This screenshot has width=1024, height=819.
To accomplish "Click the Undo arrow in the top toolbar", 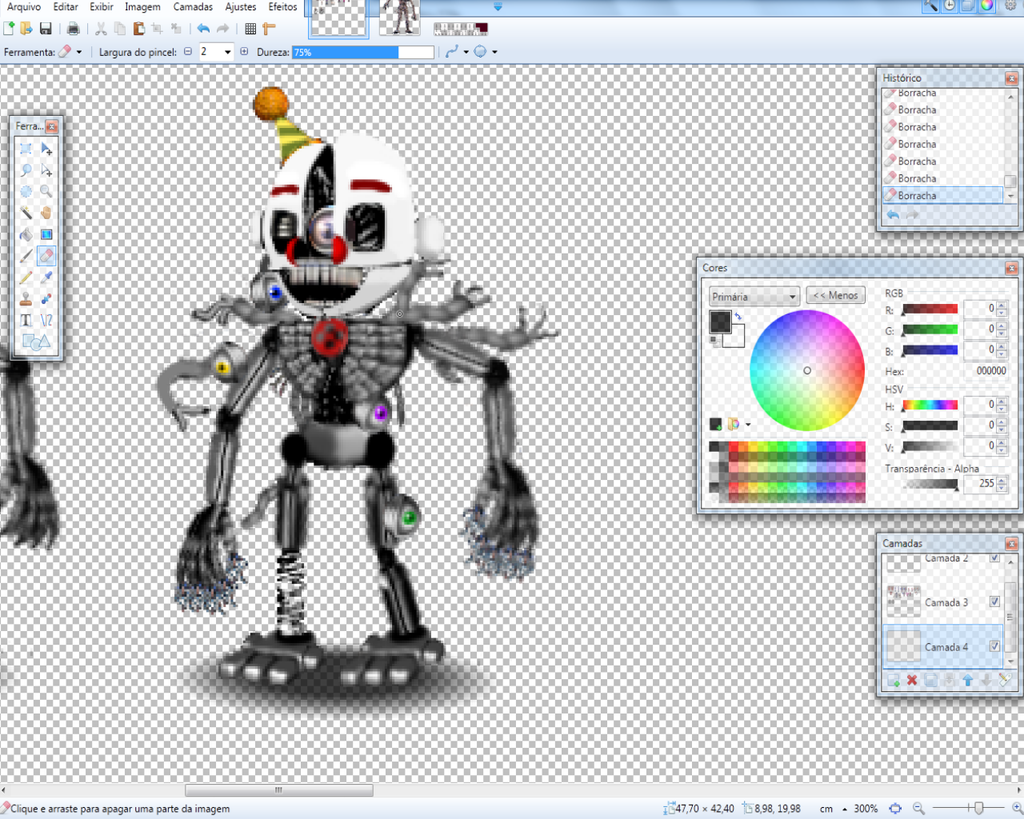I will [204, 28].
